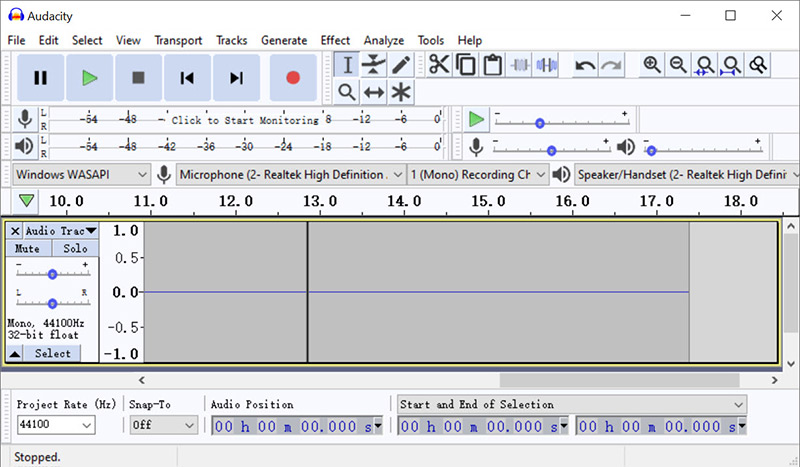This screenshot has height=467, width=800.
Task: Toggle Solo on the Audio Track
Action: click(76, 249)
